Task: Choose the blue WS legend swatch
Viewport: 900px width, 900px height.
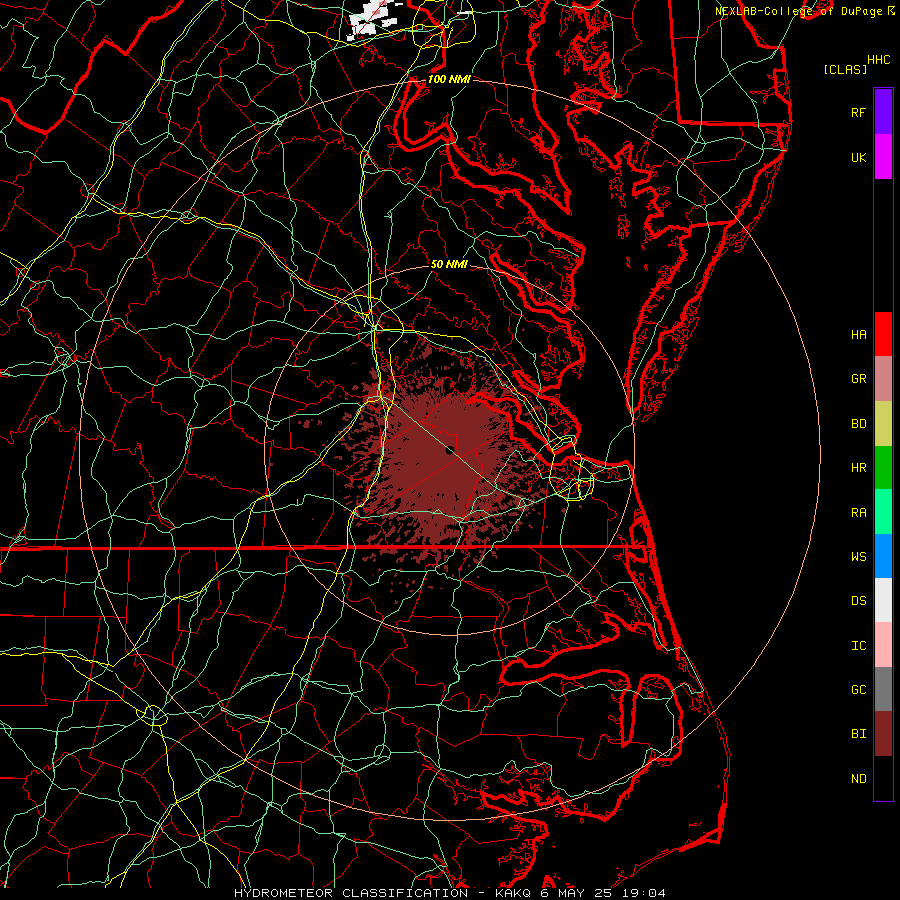Action: tap(883, 556)
